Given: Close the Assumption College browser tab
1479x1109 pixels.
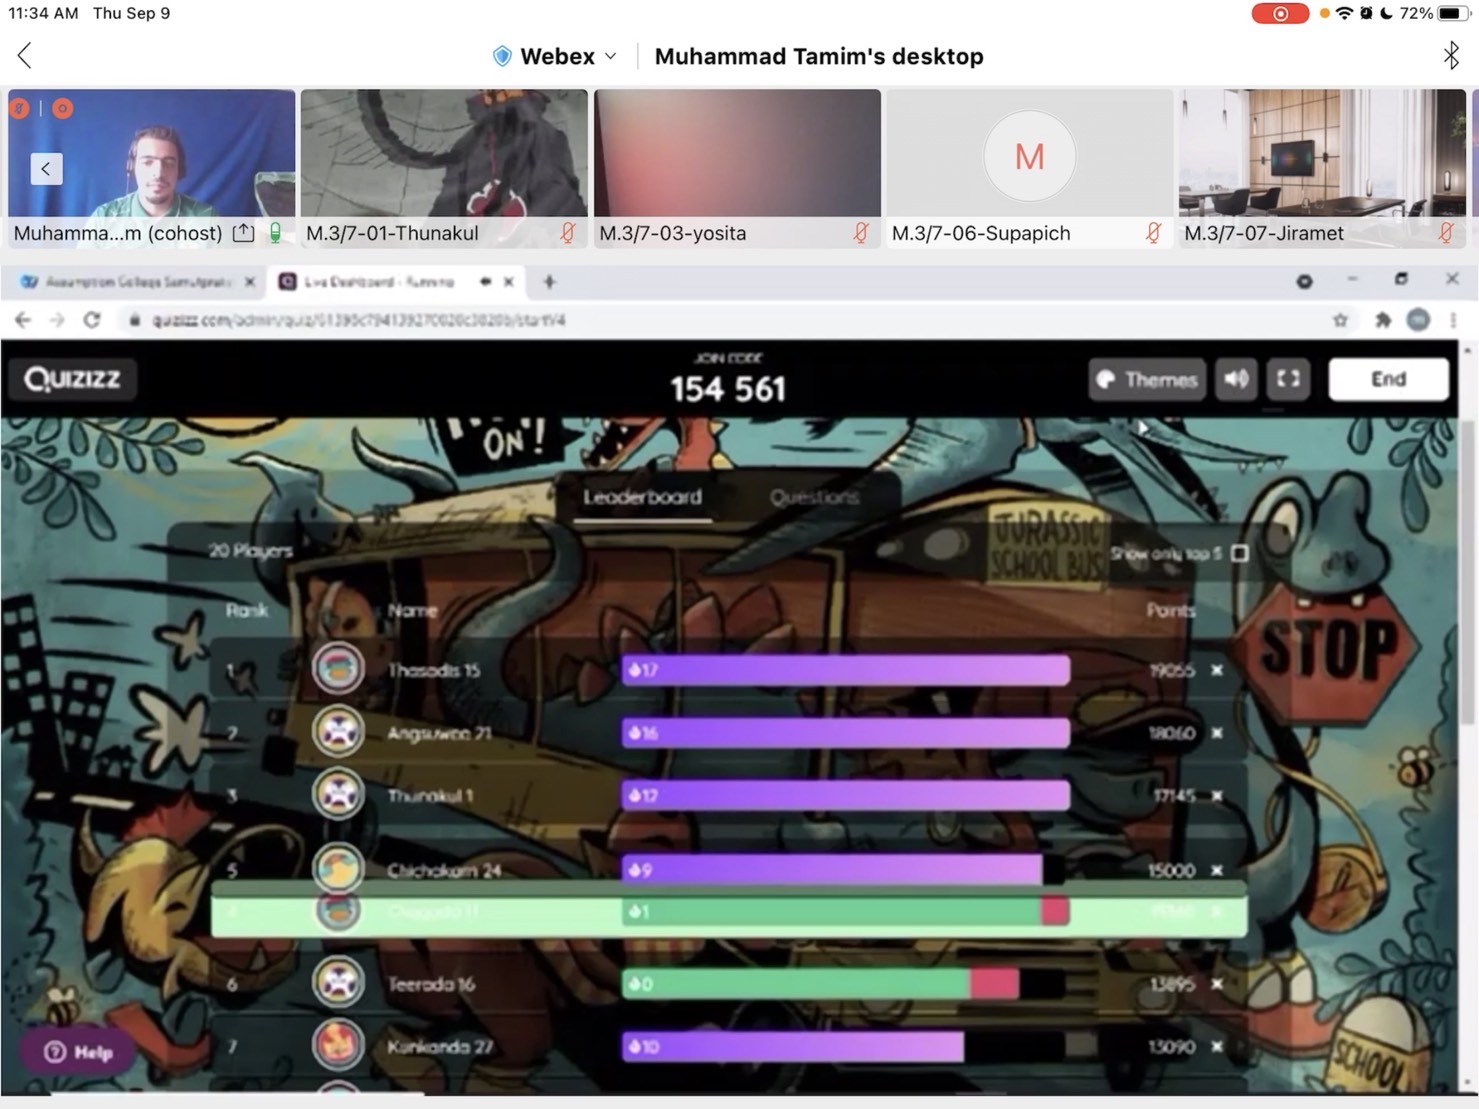Looking at the screenshot, I should (250, 282).
